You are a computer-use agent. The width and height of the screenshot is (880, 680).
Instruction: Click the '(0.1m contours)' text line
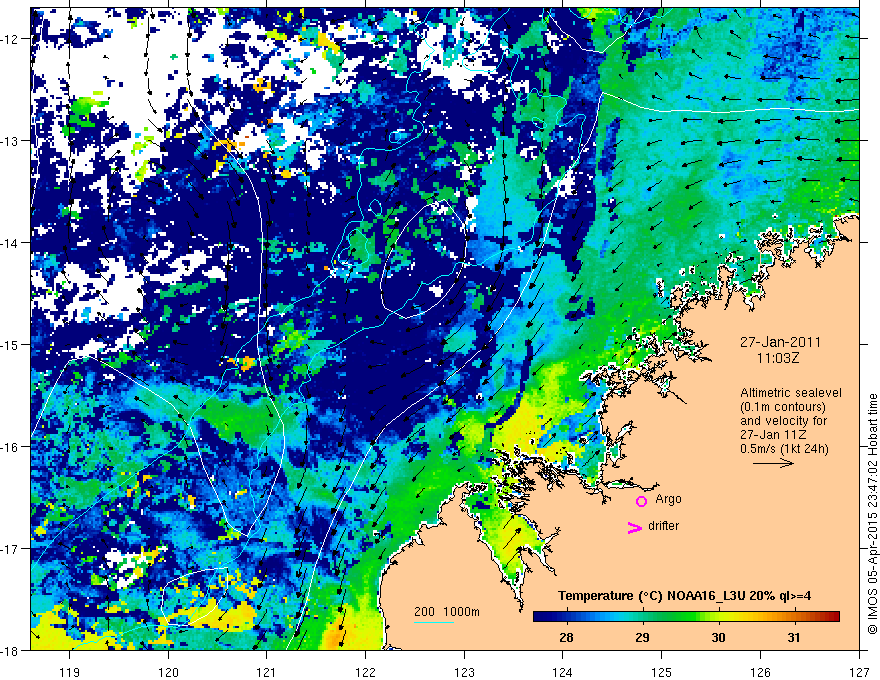point(782,407)
